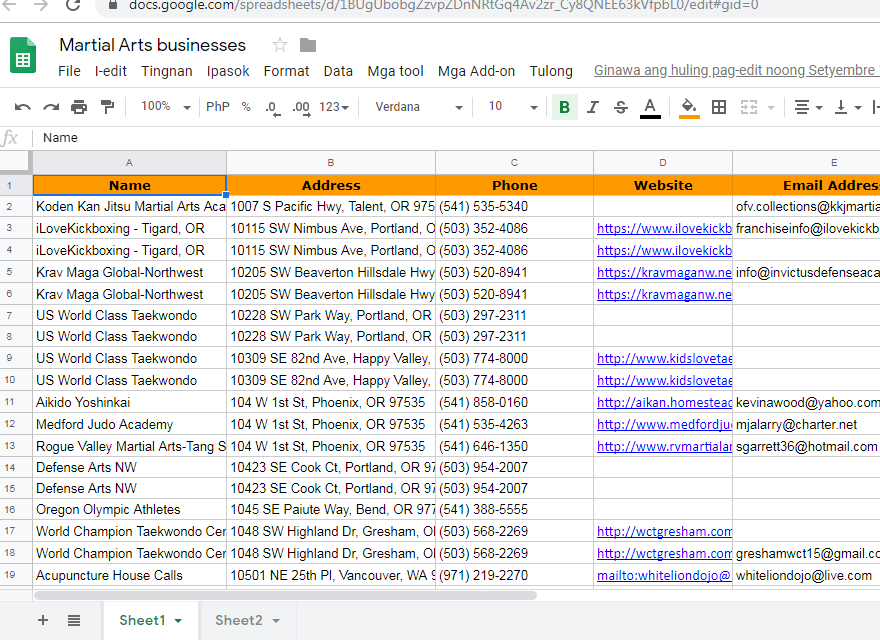The image size is (880, 640).
Task: Add a new sheet with plus icon
Action: (x=42, y=620)
